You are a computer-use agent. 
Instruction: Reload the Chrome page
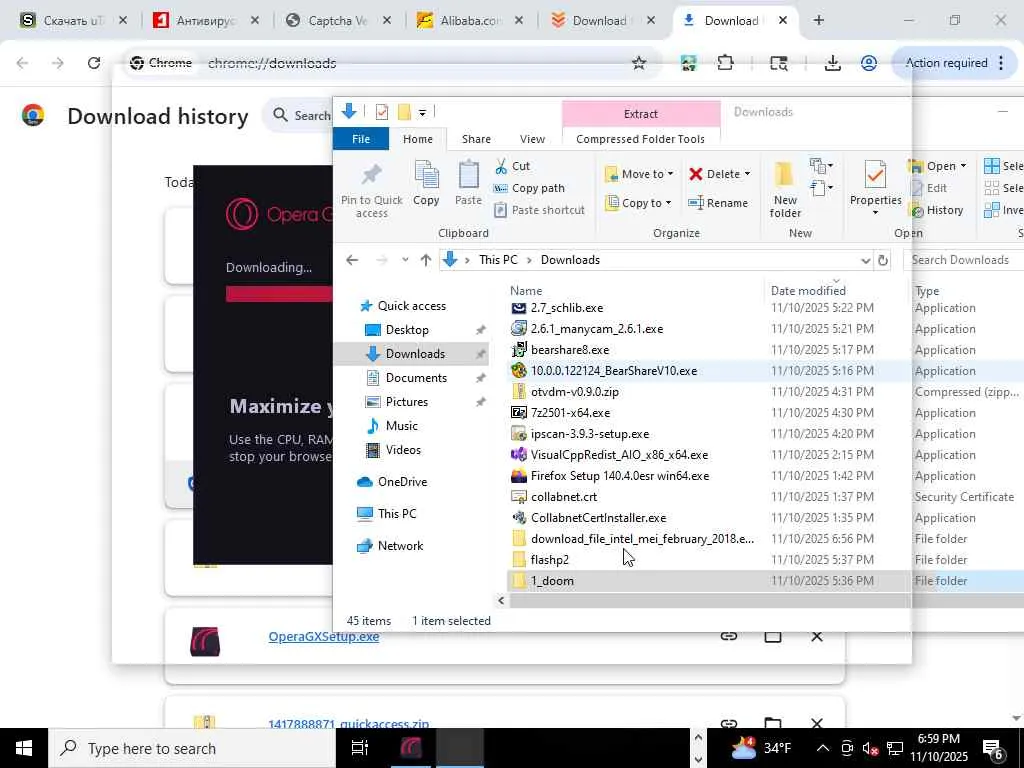(x=93, y=63)
